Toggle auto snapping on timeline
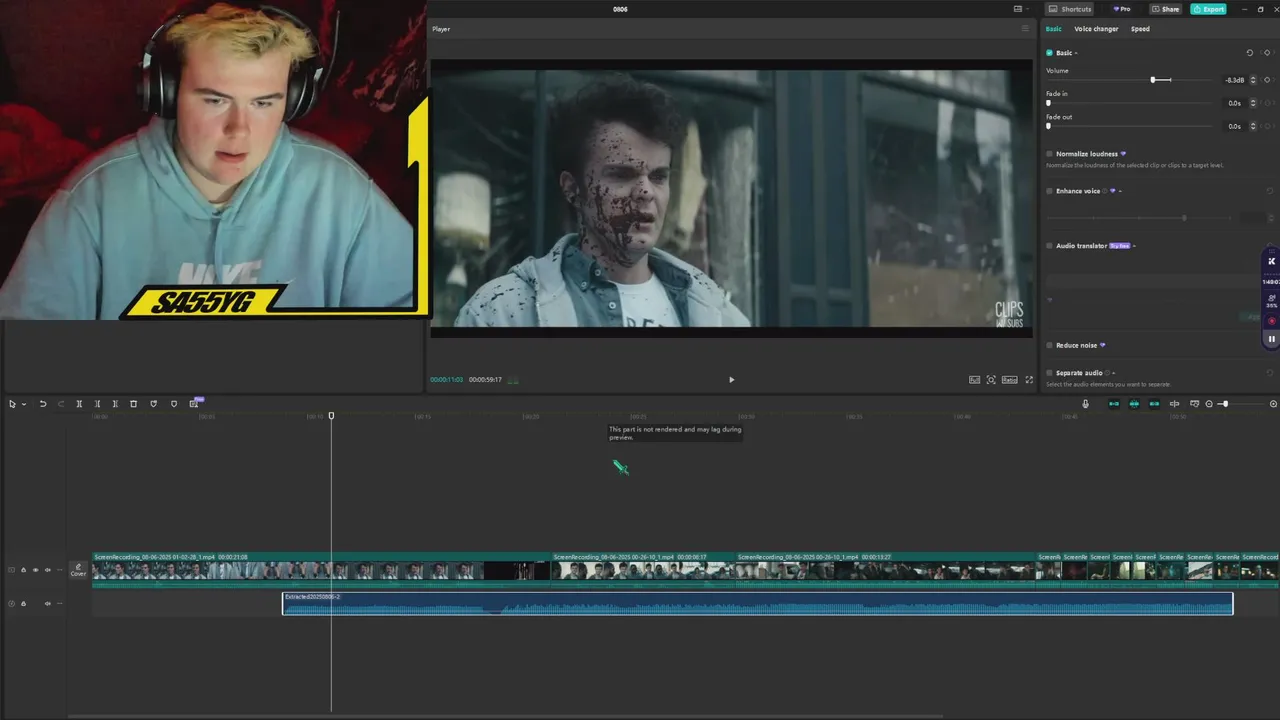Screen dimensions: 1280x720 coord(1134,404)
